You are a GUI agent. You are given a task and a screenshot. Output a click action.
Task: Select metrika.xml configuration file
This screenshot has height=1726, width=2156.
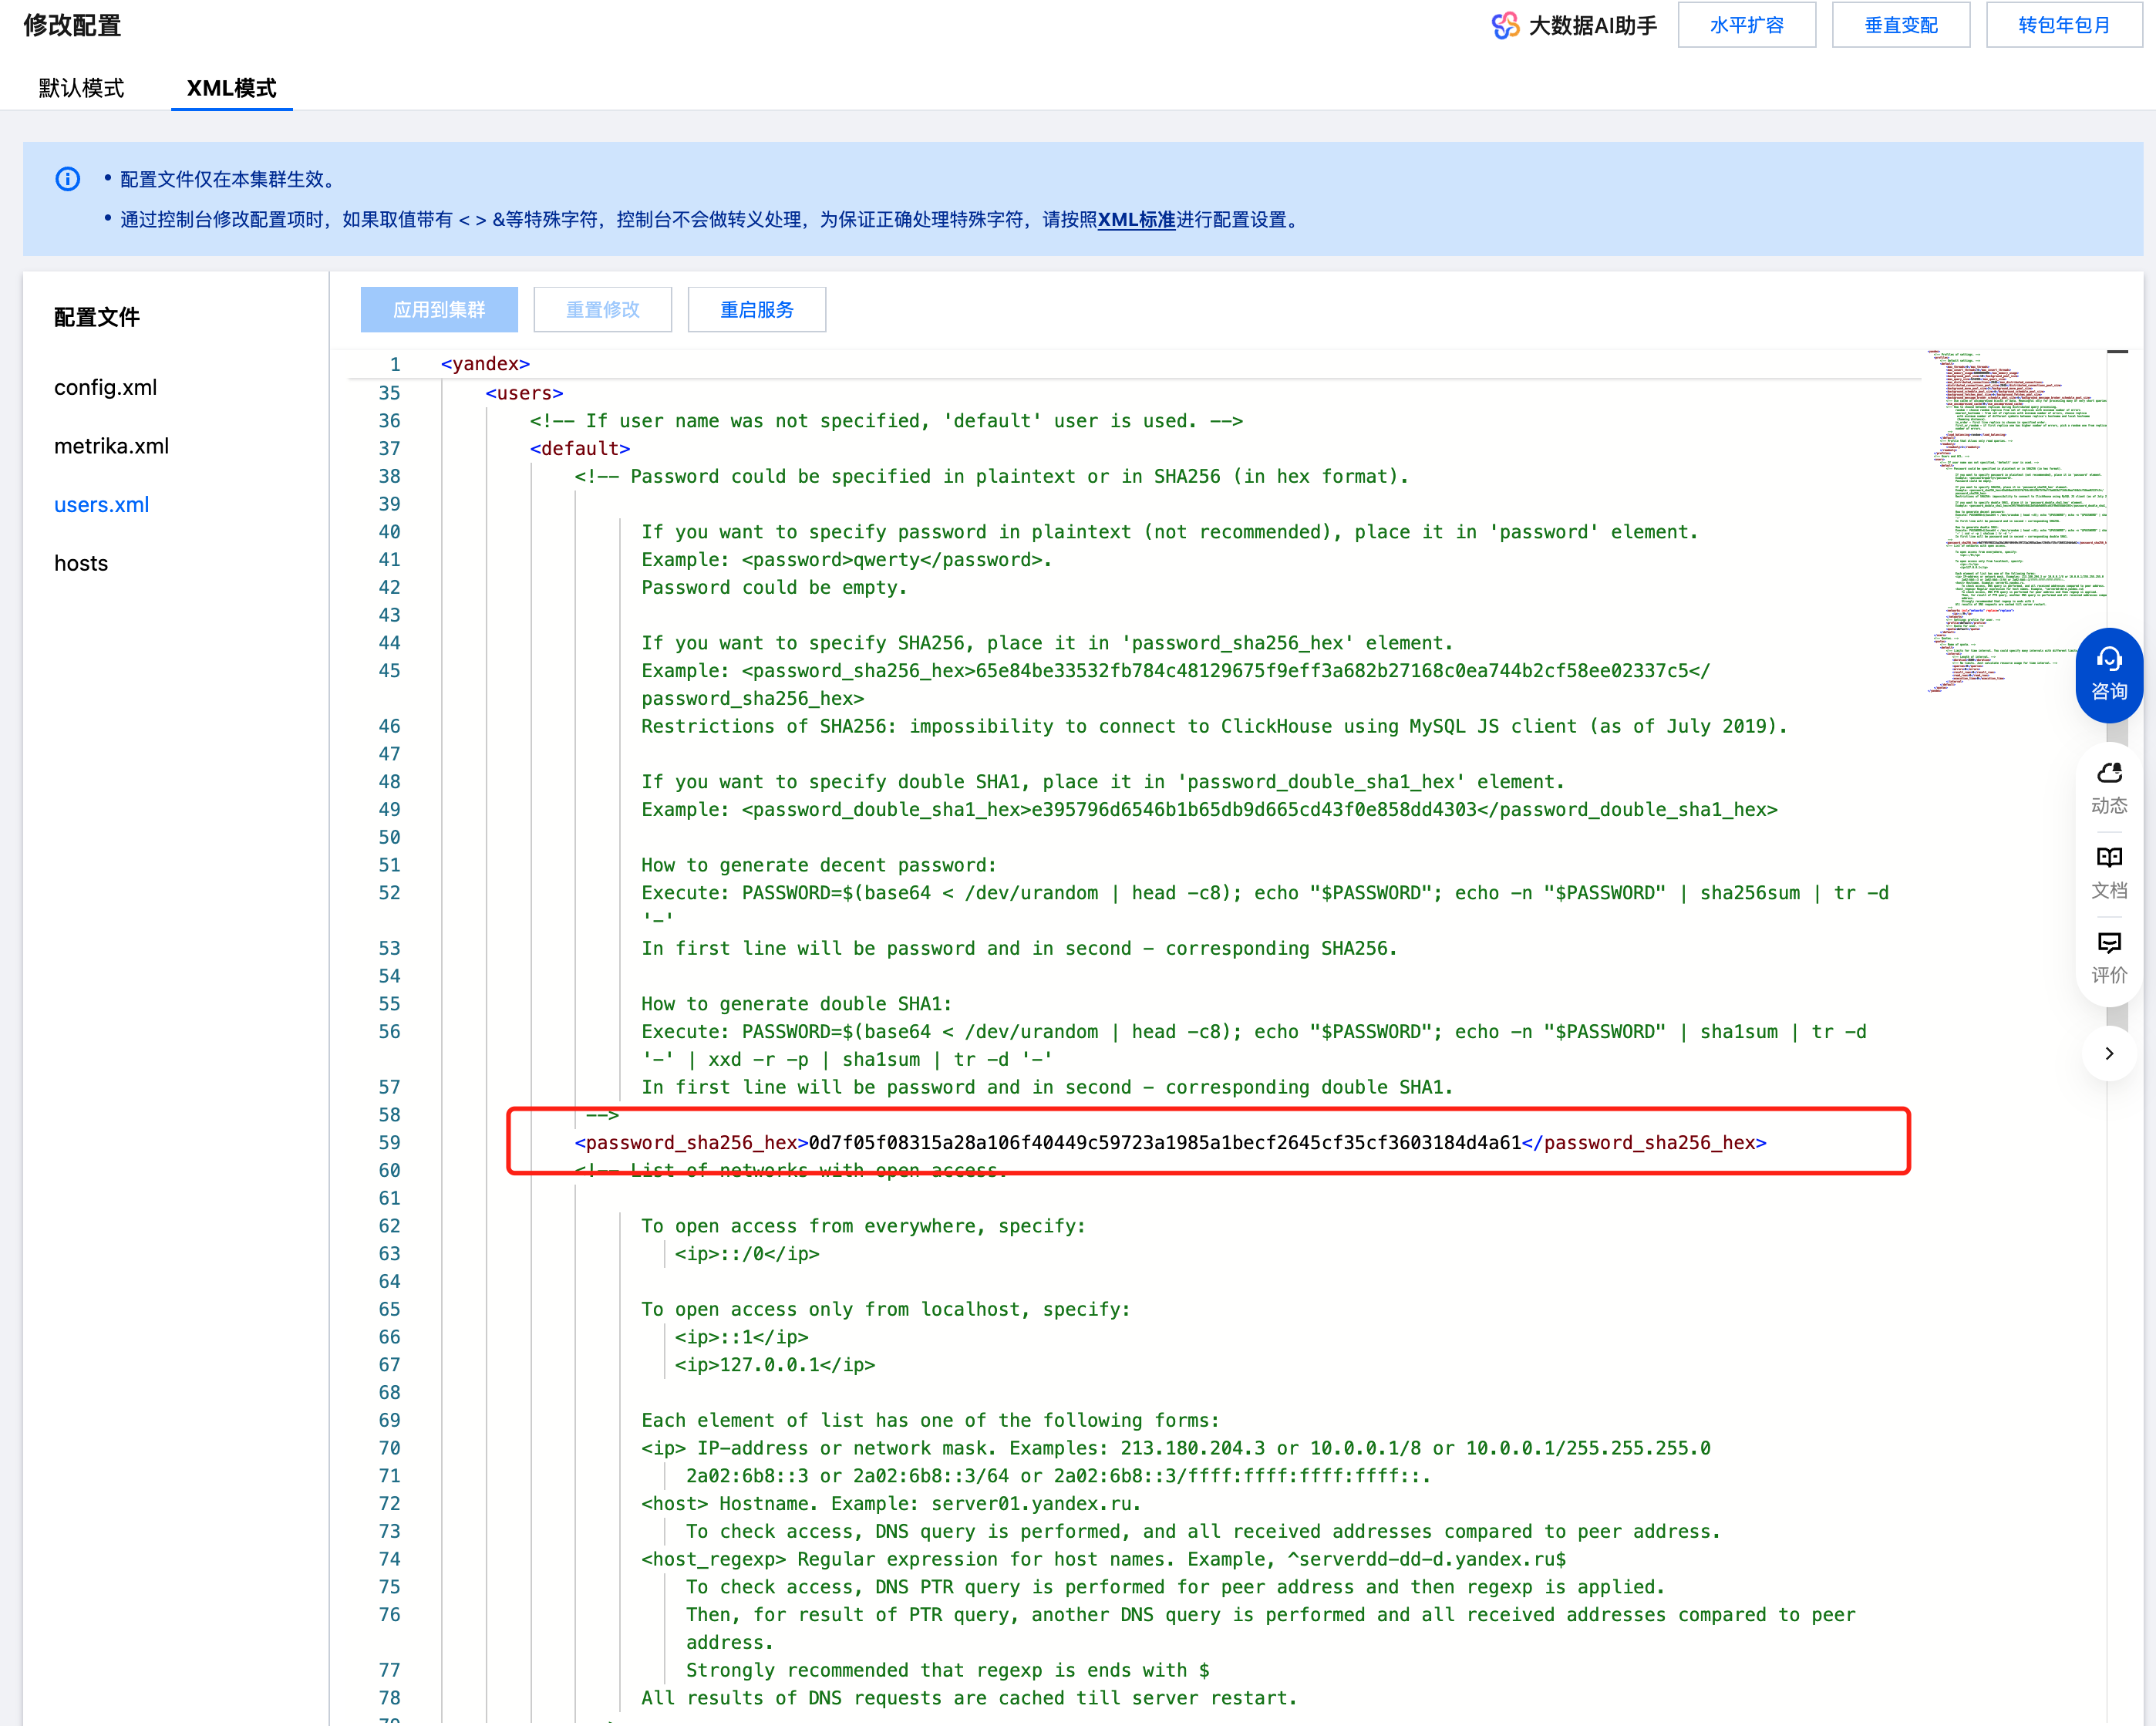[111, 446]
